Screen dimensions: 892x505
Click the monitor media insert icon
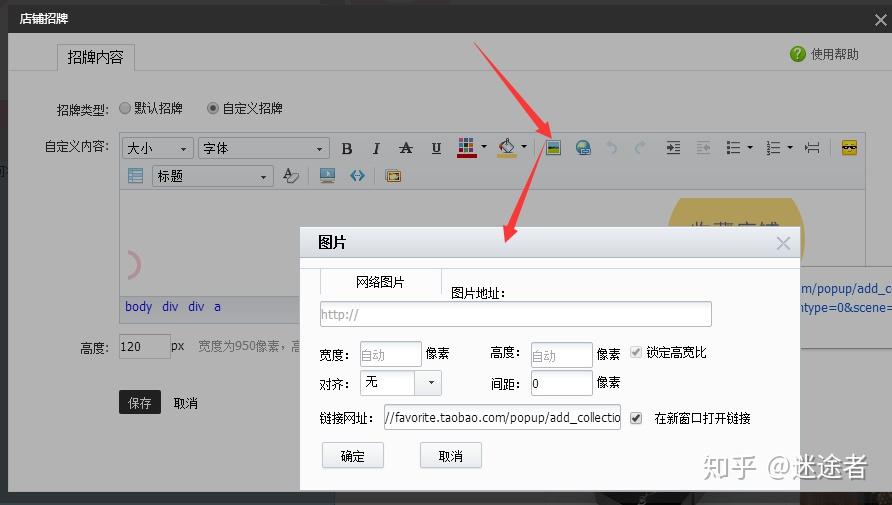pyautogui.click(x=327, y=176)
